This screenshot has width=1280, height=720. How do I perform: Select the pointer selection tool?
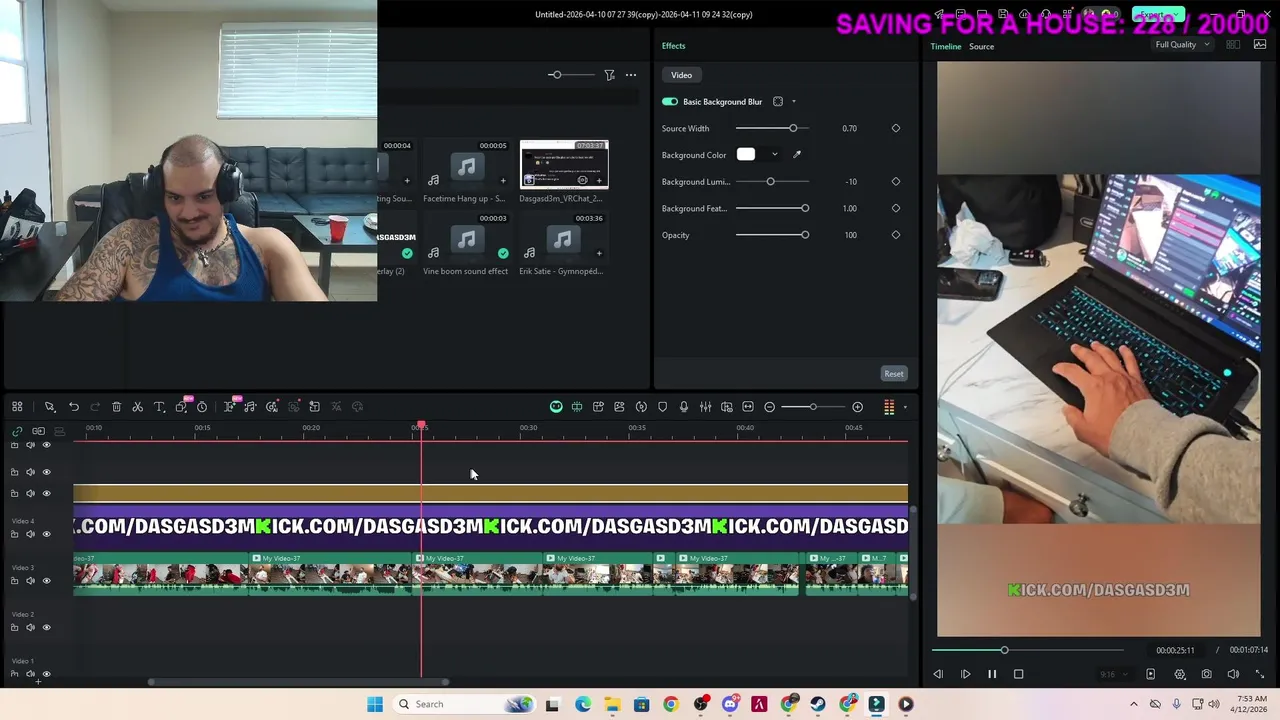tap(49, 407)
